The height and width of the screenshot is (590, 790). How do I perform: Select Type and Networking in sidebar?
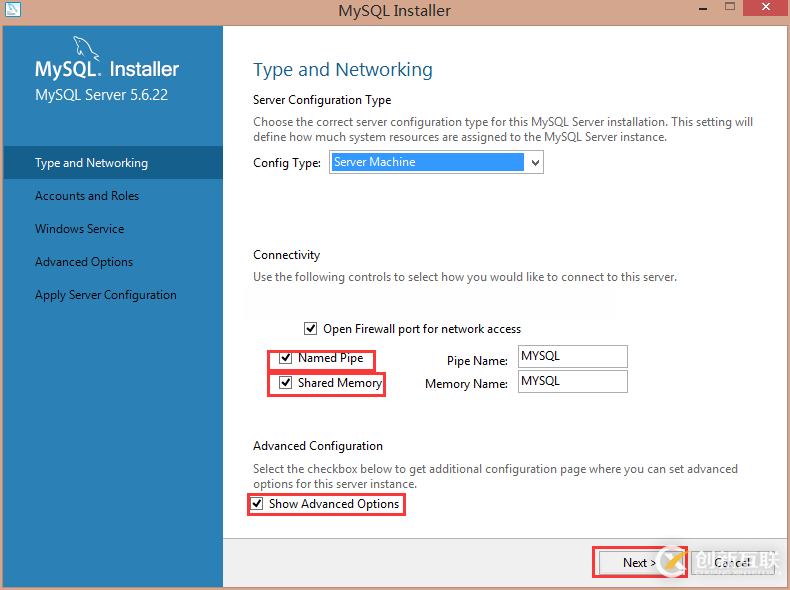coord(91,163)
